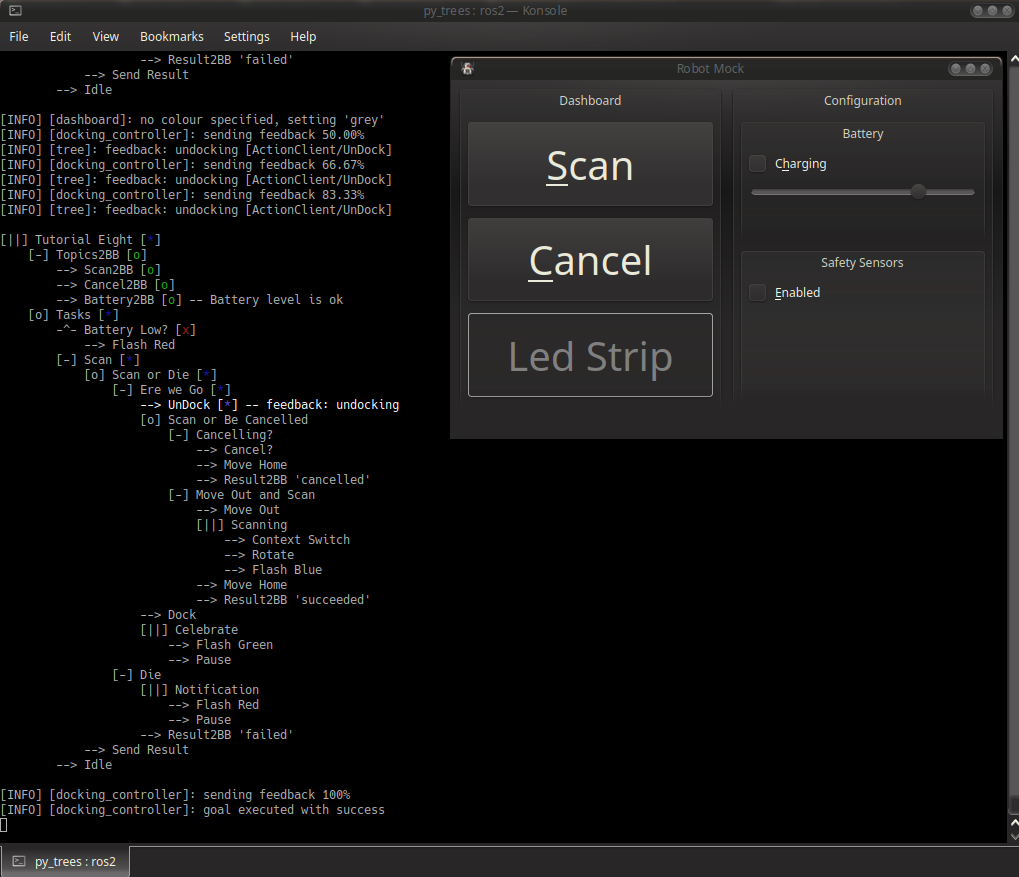The image size is (1019, 877).
Task: Click the 'Ere we Go' tree line
Action: tap(172, 390)
